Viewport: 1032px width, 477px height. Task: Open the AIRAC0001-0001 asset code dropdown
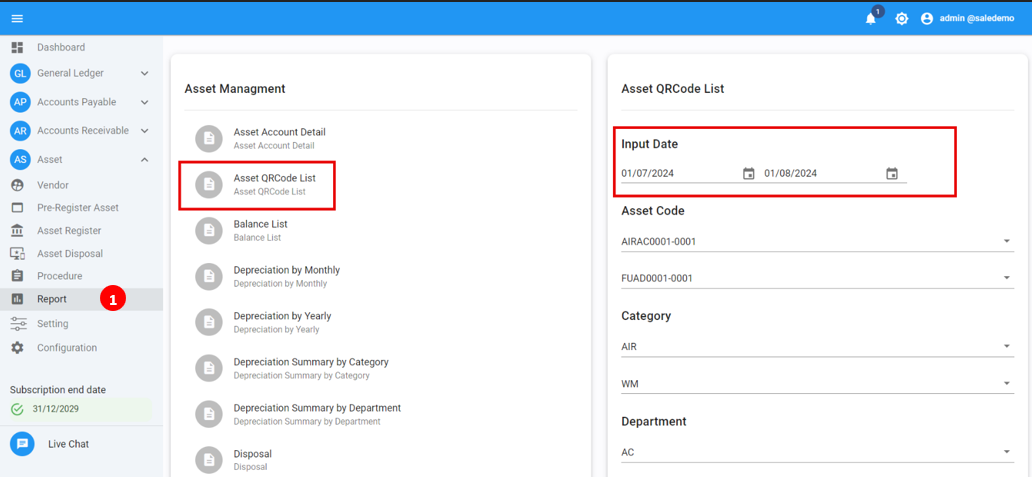click(x=1006, y=242)
